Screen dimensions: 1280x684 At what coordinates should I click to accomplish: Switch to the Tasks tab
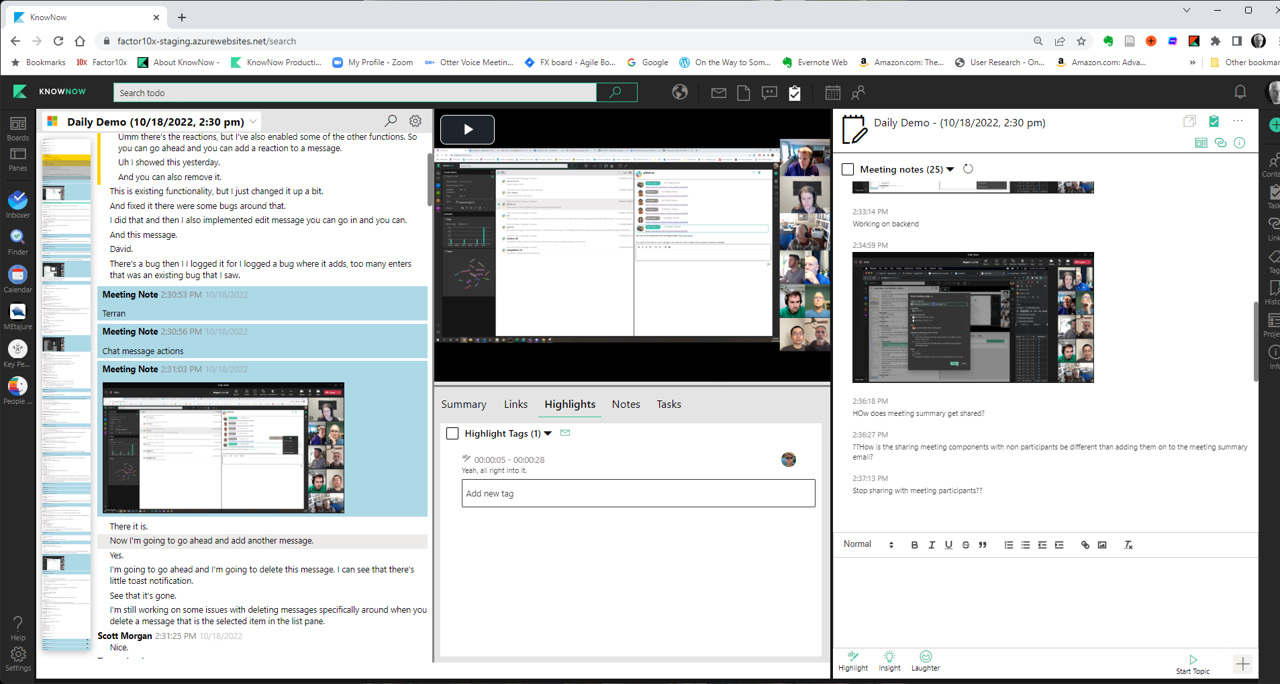pyautogui.click(x=669, y=404)
